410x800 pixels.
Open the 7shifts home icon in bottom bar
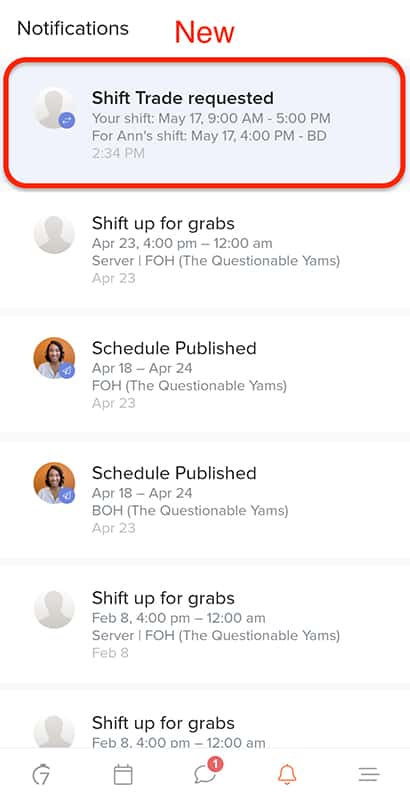pos(41,774)
